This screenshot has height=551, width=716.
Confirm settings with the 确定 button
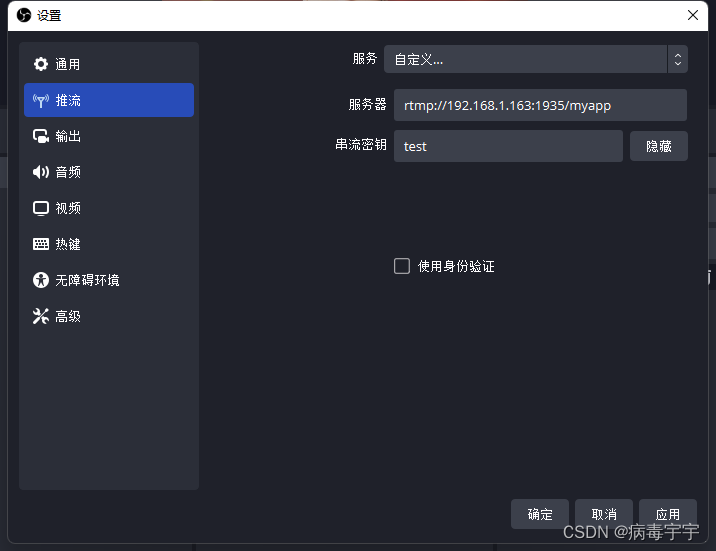point(540,514)
